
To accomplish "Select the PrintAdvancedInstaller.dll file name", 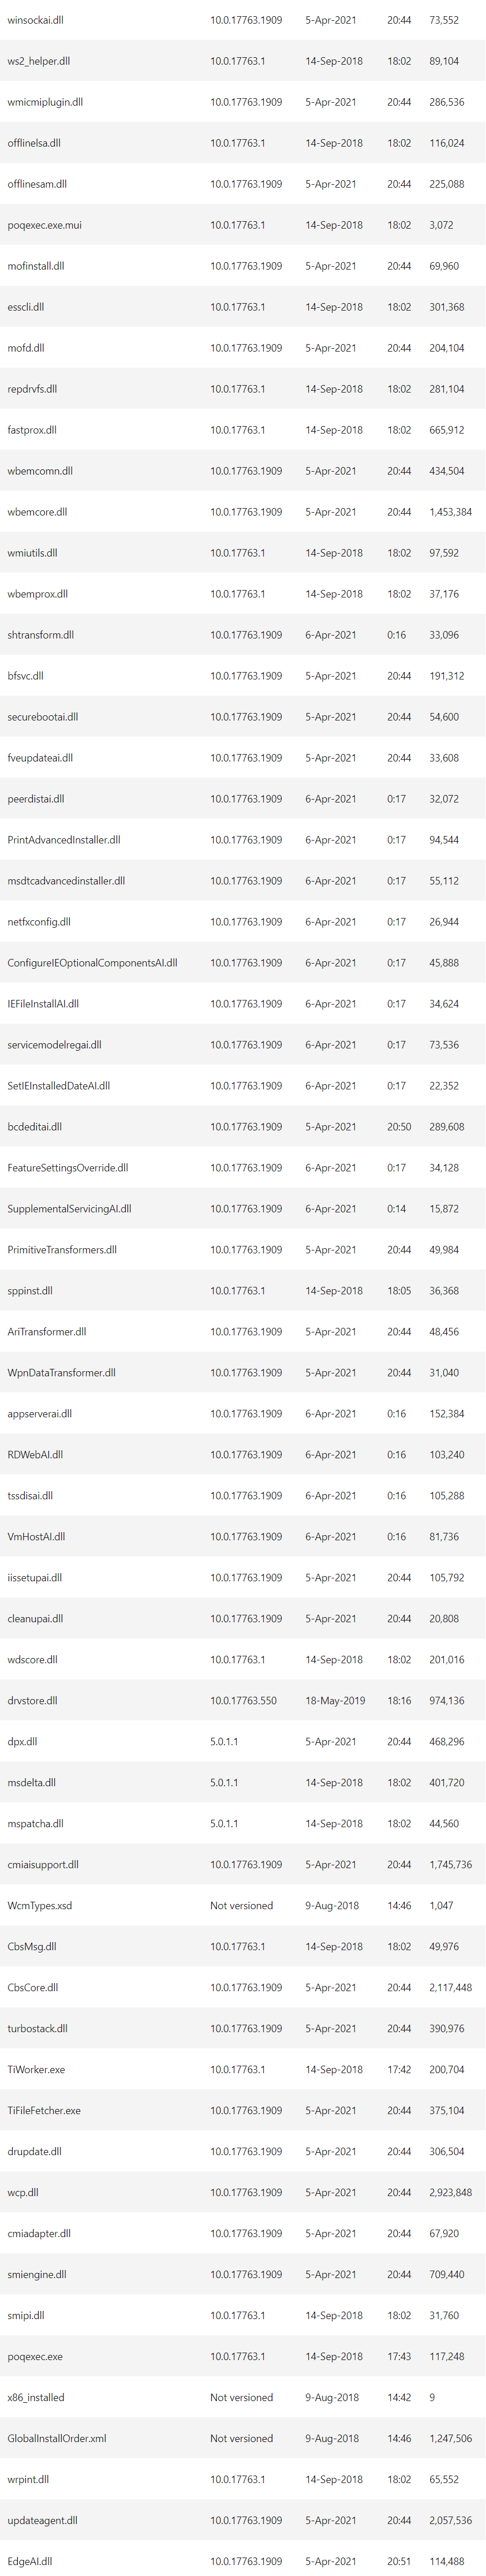I will pos(64,840).
